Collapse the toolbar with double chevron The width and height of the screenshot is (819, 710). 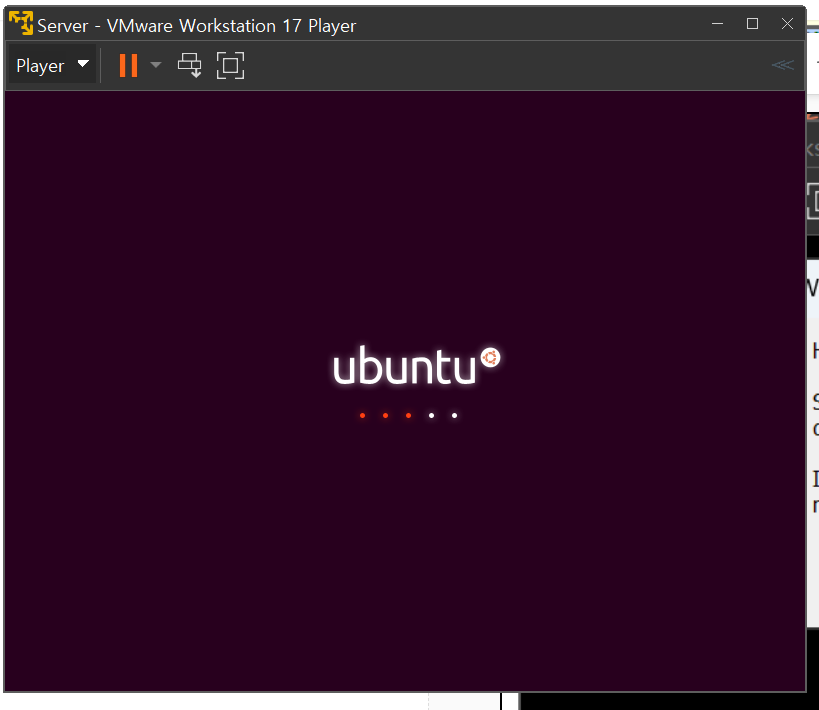click(782, 65)
